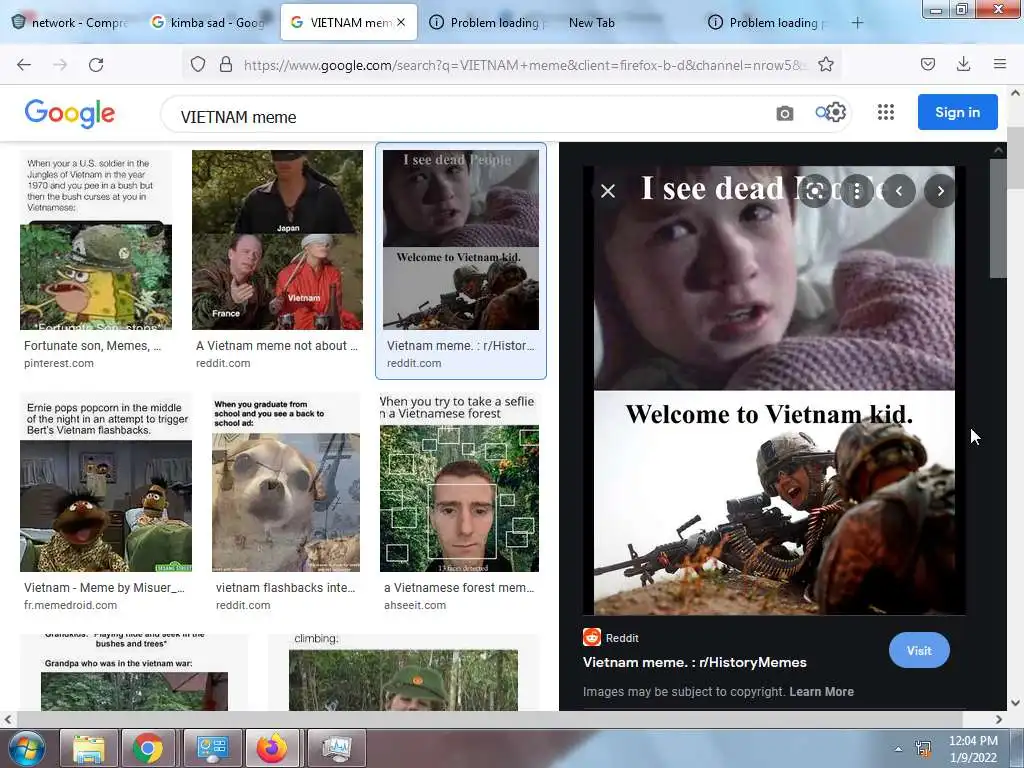Open the Fortunate son Spongebob thumbnail
The height and width of the screenshot is (768, 1024).
[96, 240]
